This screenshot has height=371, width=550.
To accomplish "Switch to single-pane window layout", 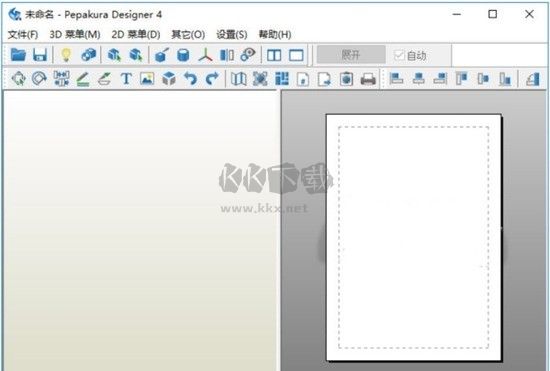I will [x=296, y=55].
